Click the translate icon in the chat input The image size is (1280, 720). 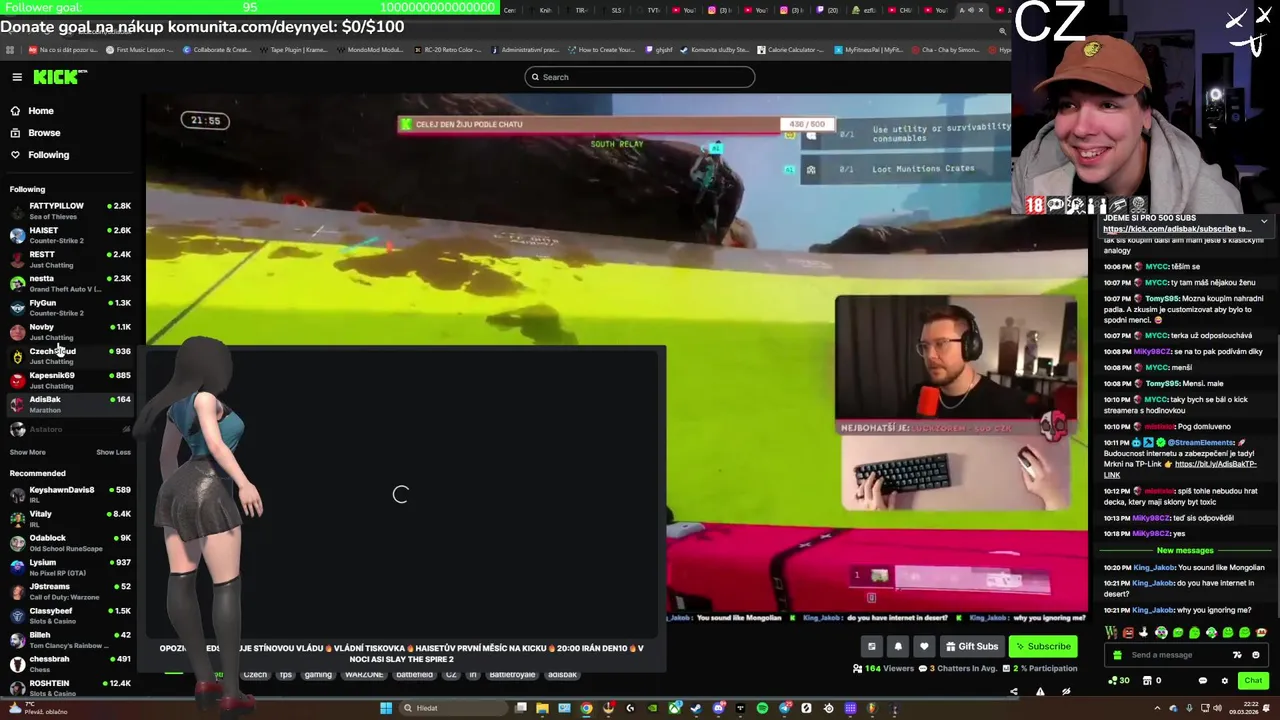point(1237,655)
